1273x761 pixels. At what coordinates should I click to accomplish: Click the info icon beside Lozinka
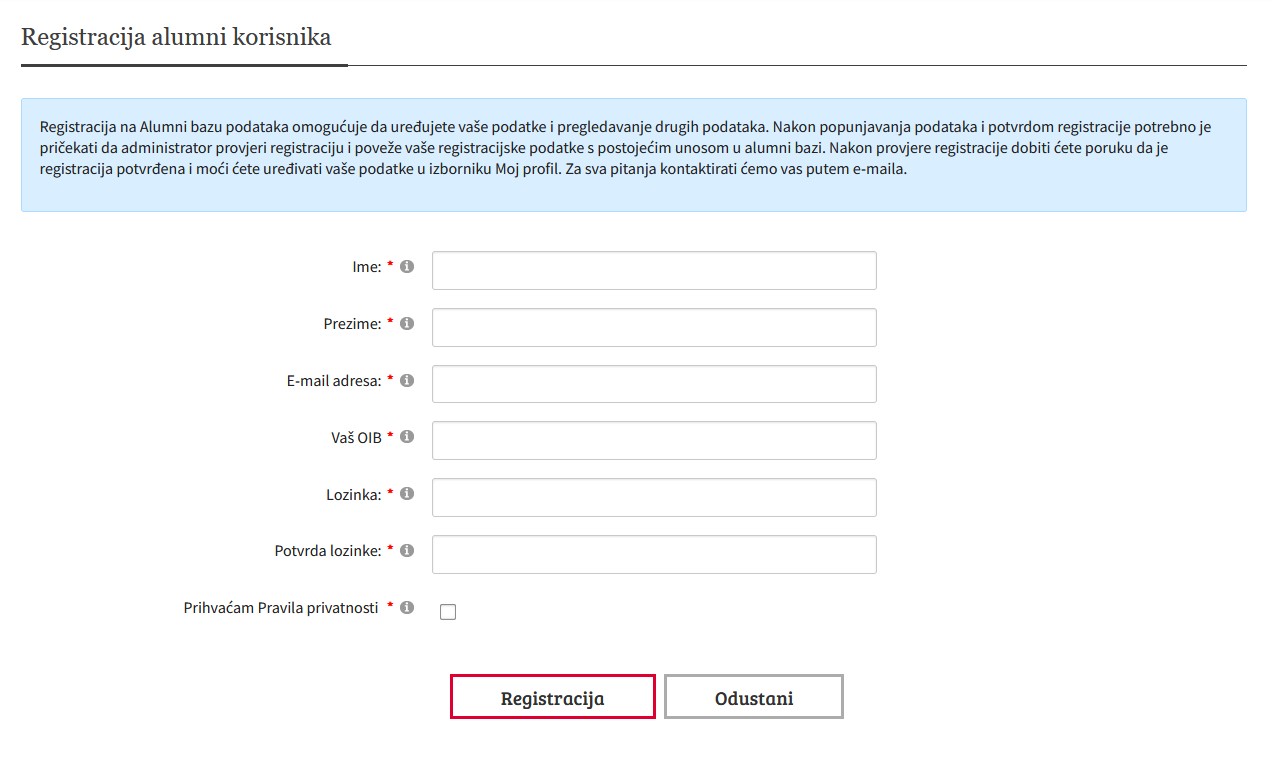(x=407, y=494)
